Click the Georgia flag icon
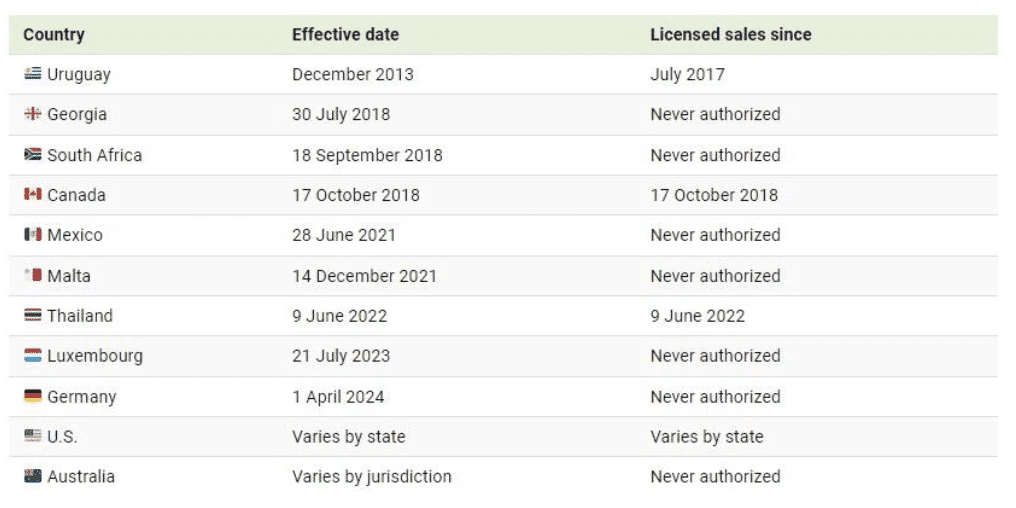 point(32,114)
